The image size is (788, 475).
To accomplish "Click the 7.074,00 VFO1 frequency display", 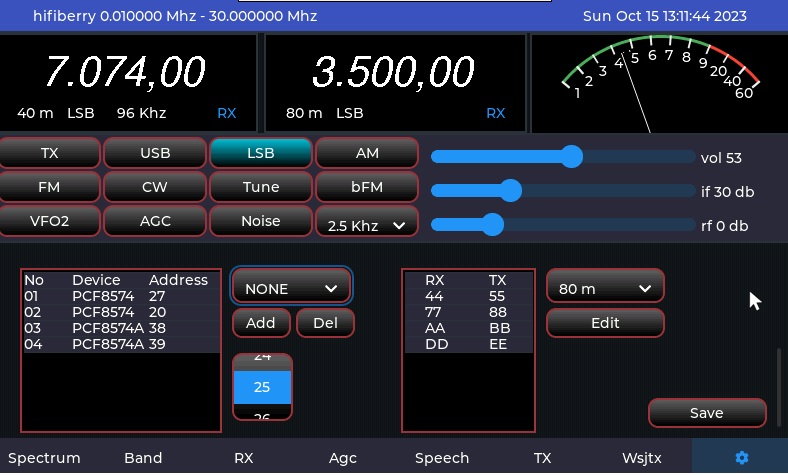I will [x=126, y=72].
